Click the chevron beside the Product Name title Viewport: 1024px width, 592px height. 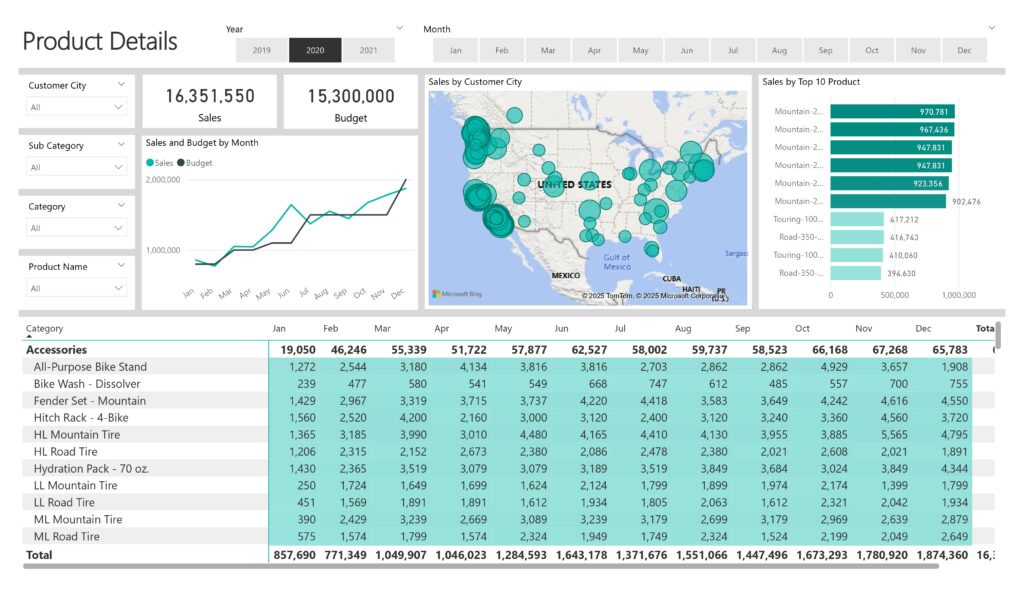tap(121, 266)
